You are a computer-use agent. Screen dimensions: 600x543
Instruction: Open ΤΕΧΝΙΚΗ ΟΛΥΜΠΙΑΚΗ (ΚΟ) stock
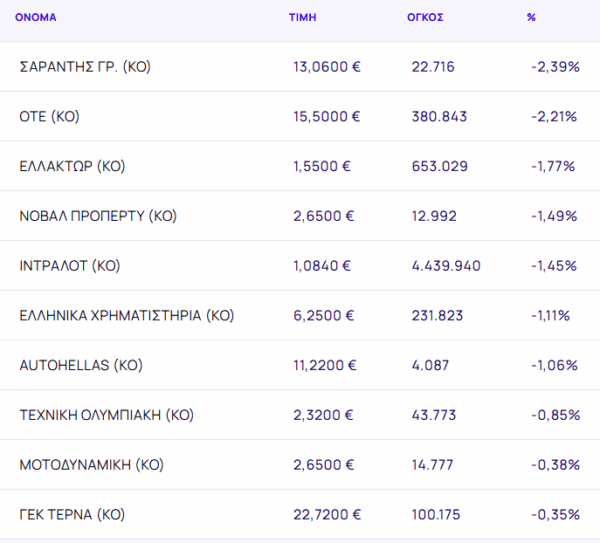click(x=106, y=415)
